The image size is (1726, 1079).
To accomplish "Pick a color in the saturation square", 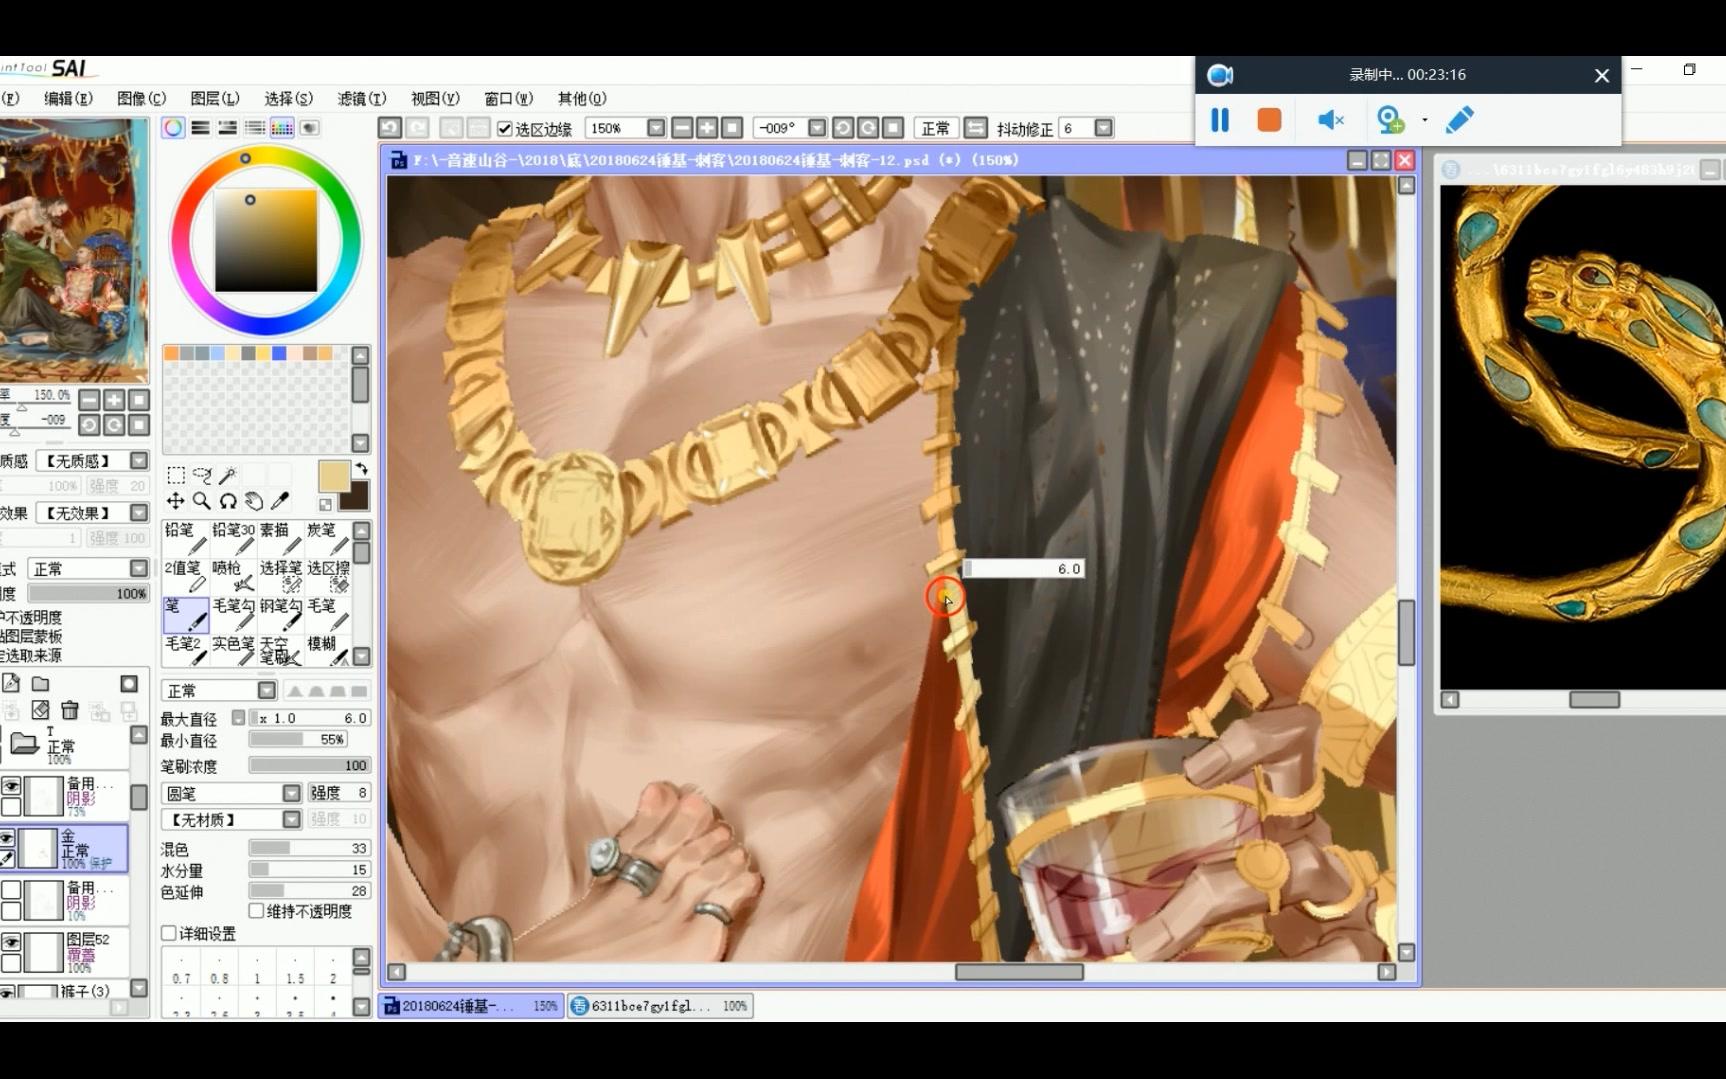I will [267, 241].
